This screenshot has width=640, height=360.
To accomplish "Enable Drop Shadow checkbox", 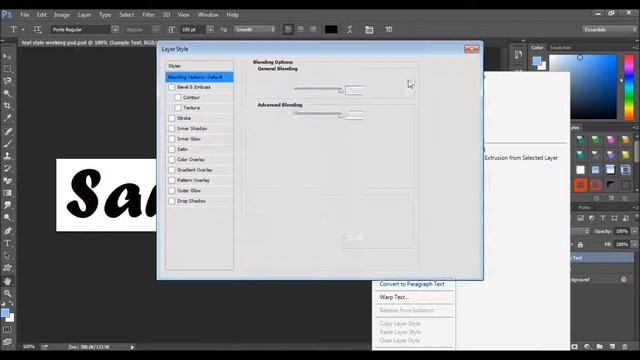I will point(171,201).
